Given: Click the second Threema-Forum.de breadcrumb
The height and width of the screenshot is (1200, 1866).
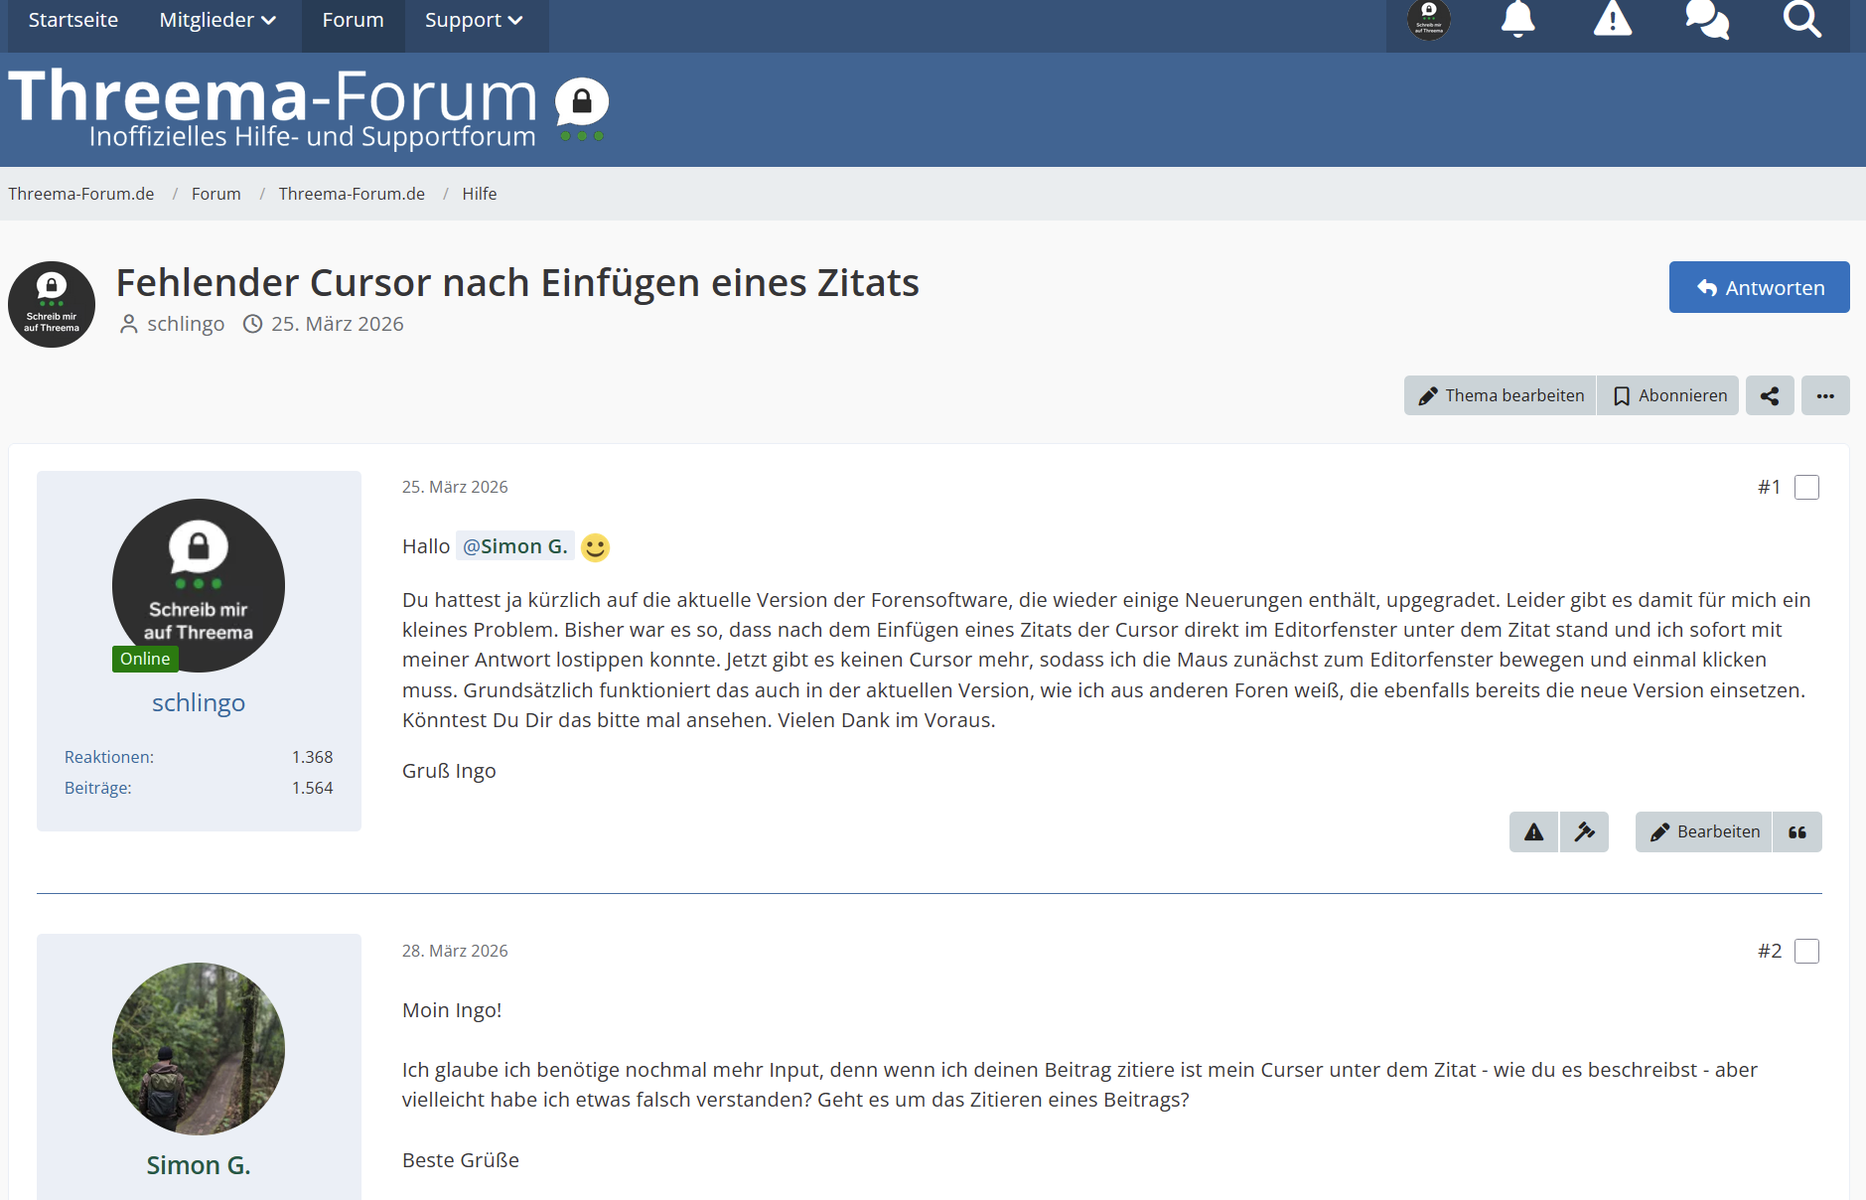Looking at the screenshot, I should pyautogui.click(x=352, y=194).
